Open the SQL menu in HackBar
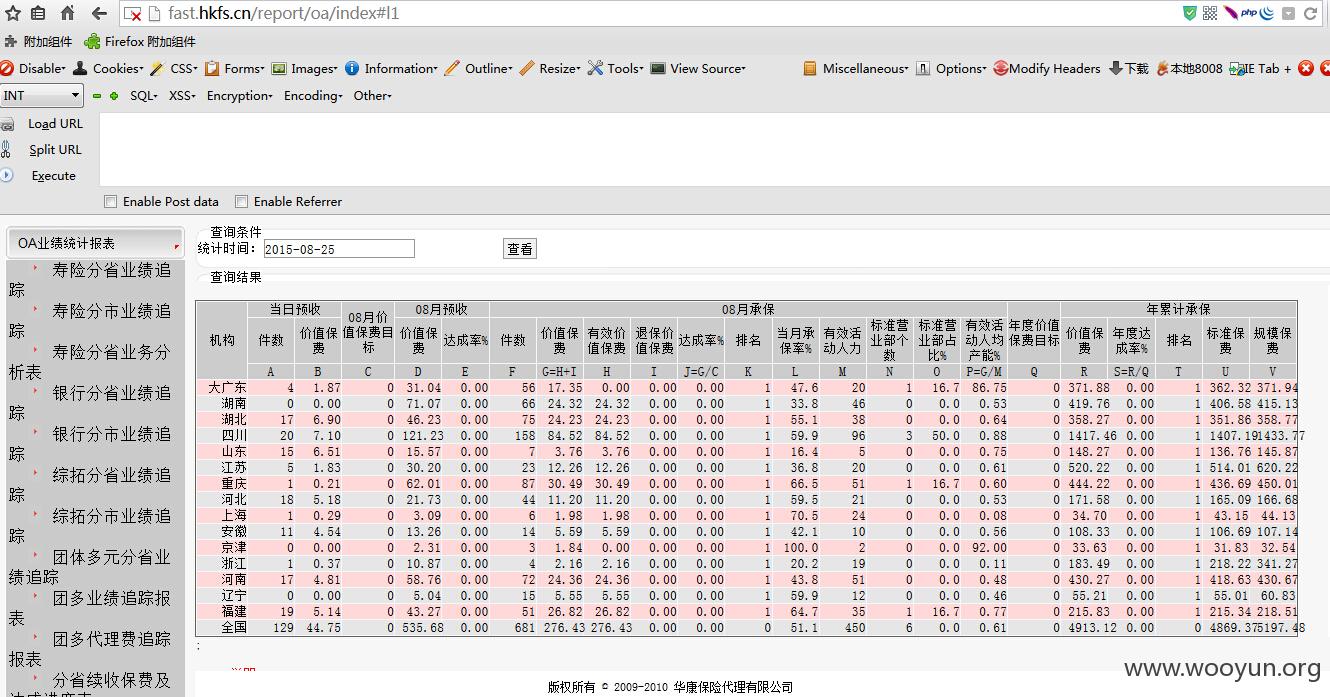1330x697 pixels. (144, 96)
